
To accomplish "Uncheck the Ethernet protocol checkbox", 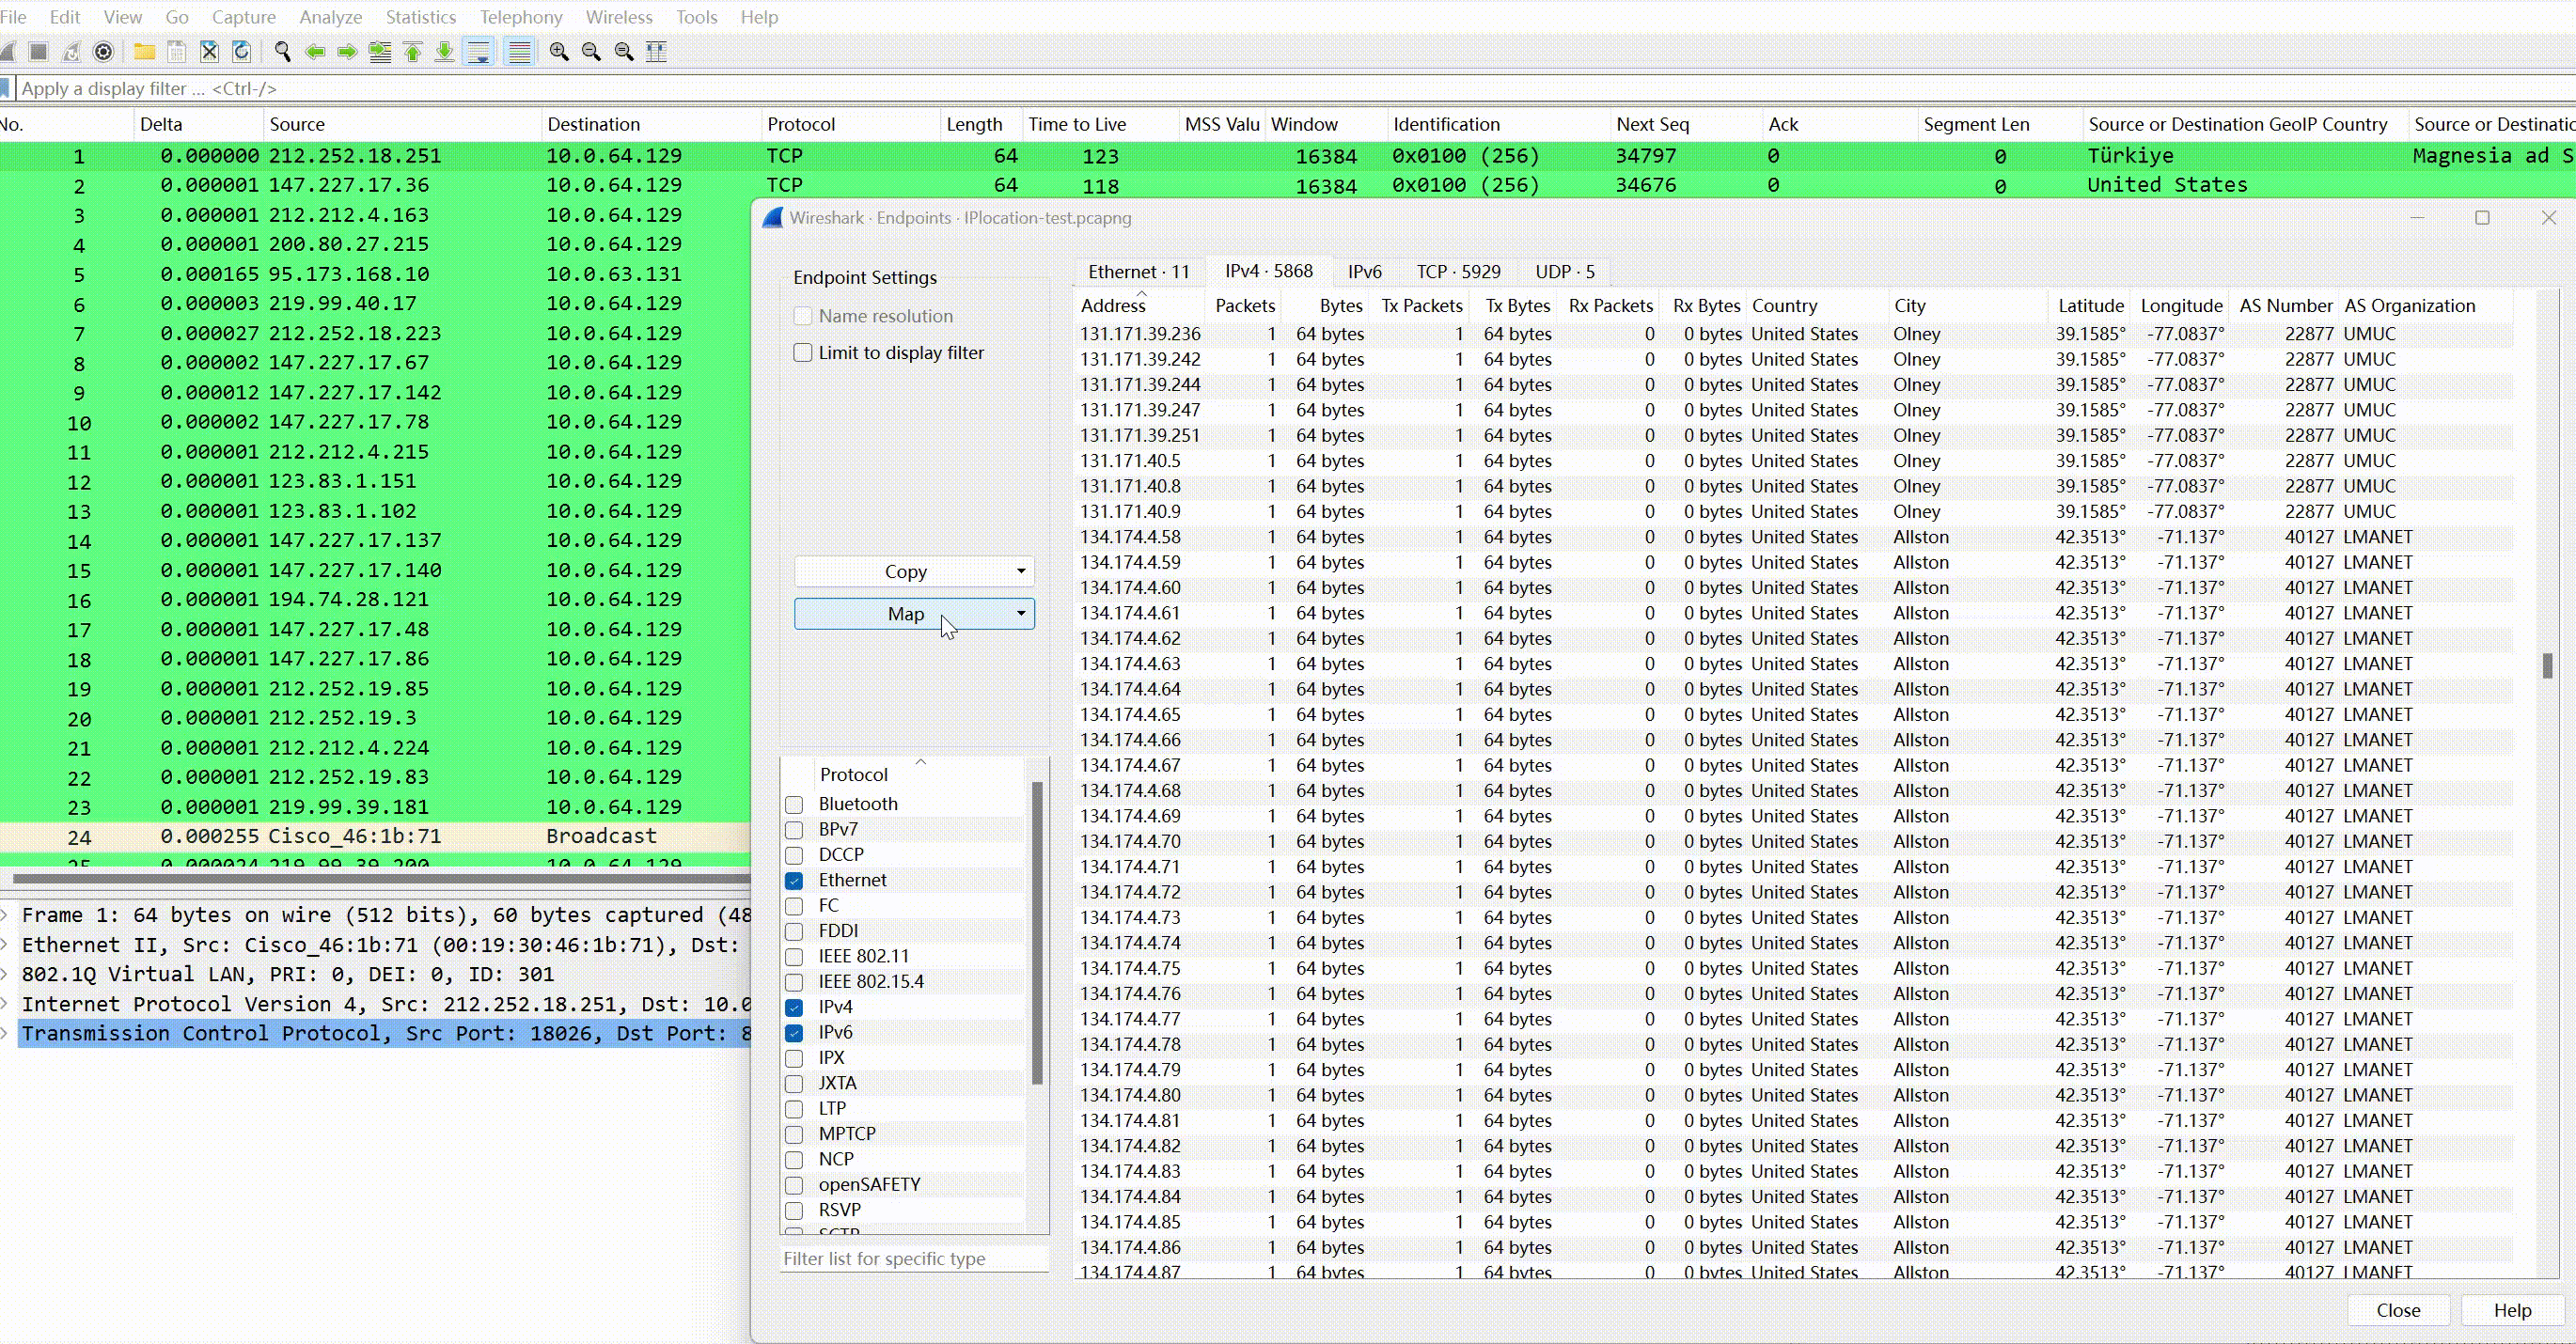I will (x=795, y=881).
